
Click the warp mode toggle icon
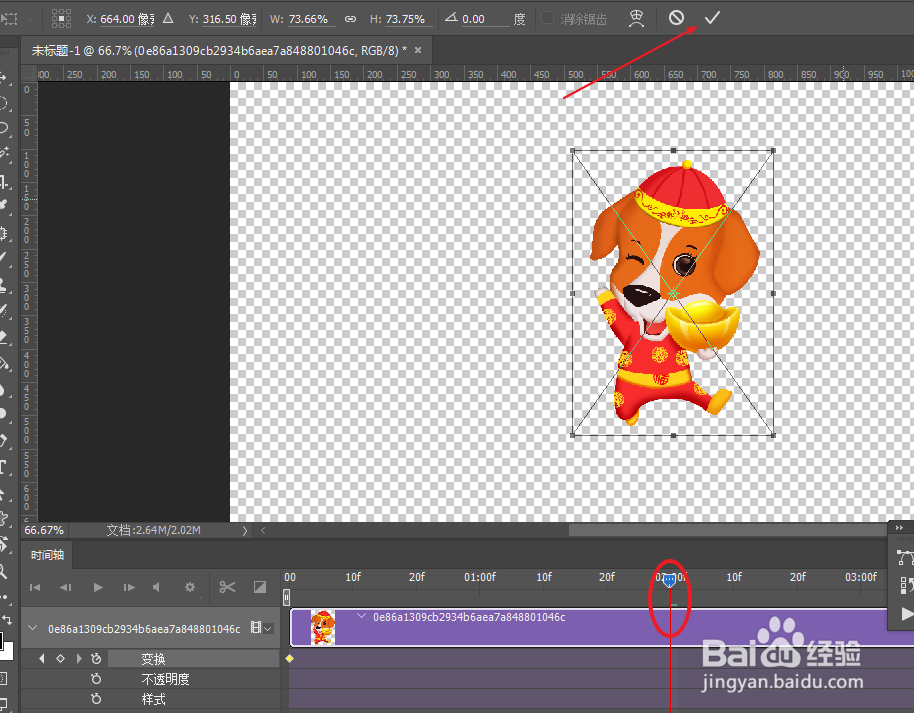coord(637,18)
